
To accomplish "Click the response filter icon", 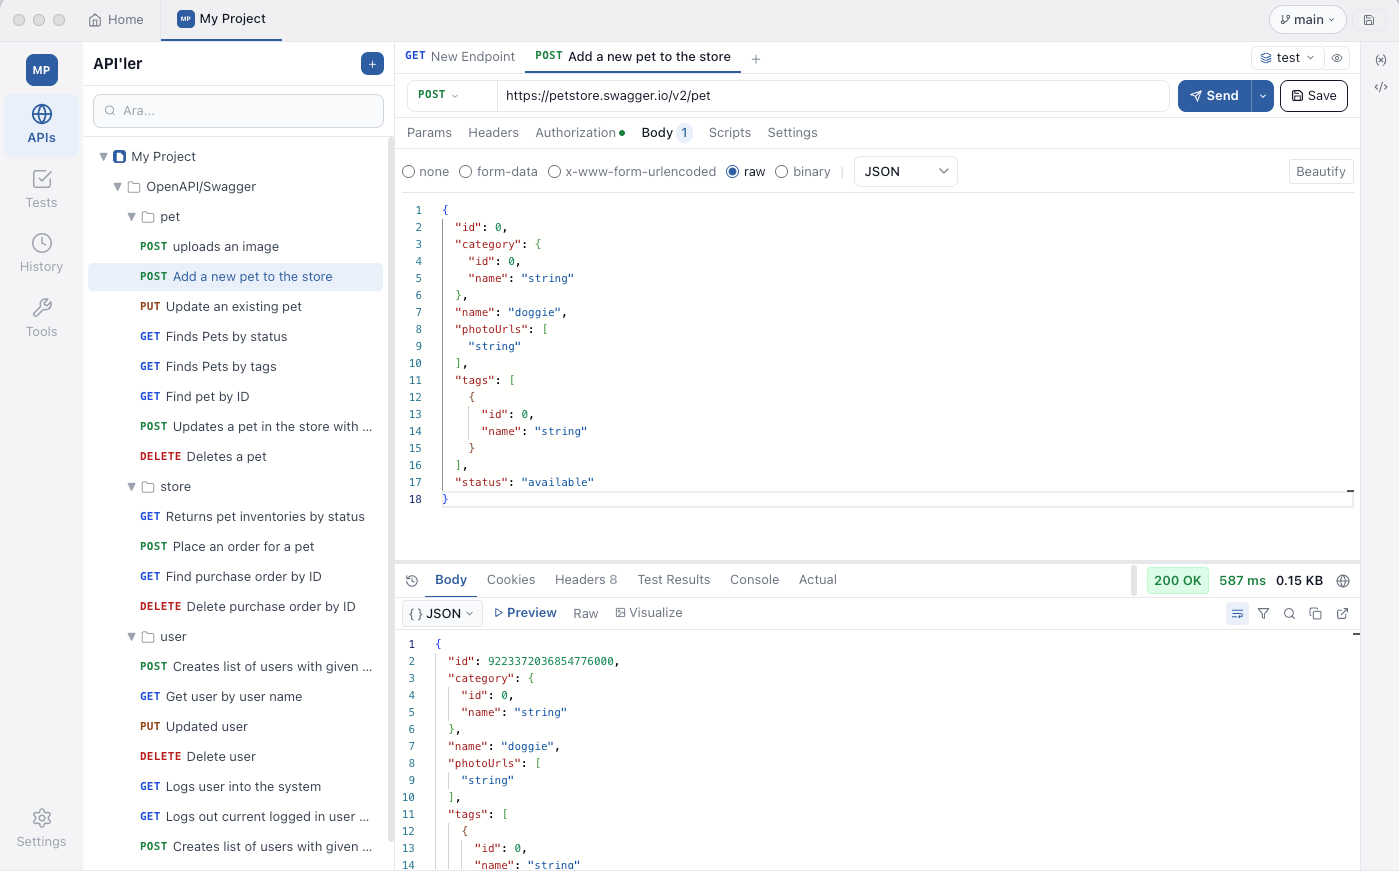I will click(x=1264, y=614).
